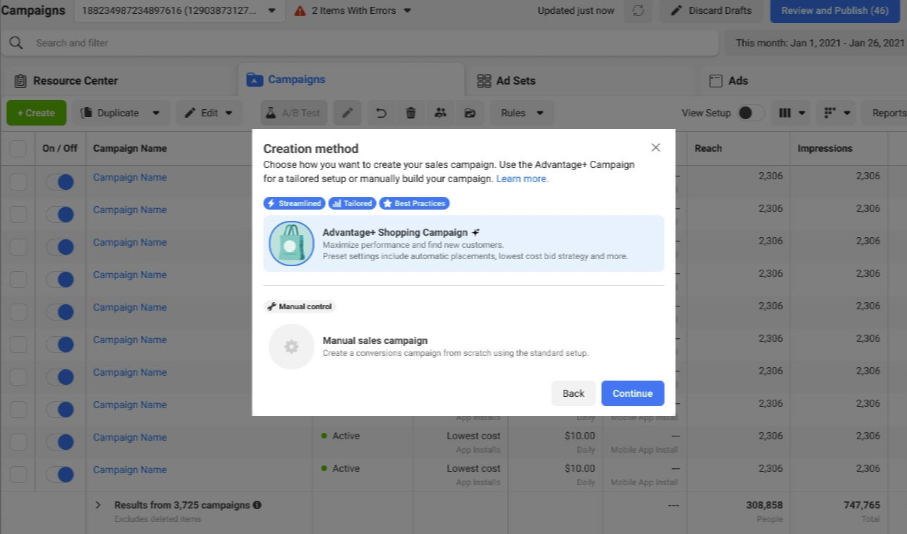This screenshot has width=907, height=534.
Task: Open the first Campaign Name link
Action: point(130,178)
